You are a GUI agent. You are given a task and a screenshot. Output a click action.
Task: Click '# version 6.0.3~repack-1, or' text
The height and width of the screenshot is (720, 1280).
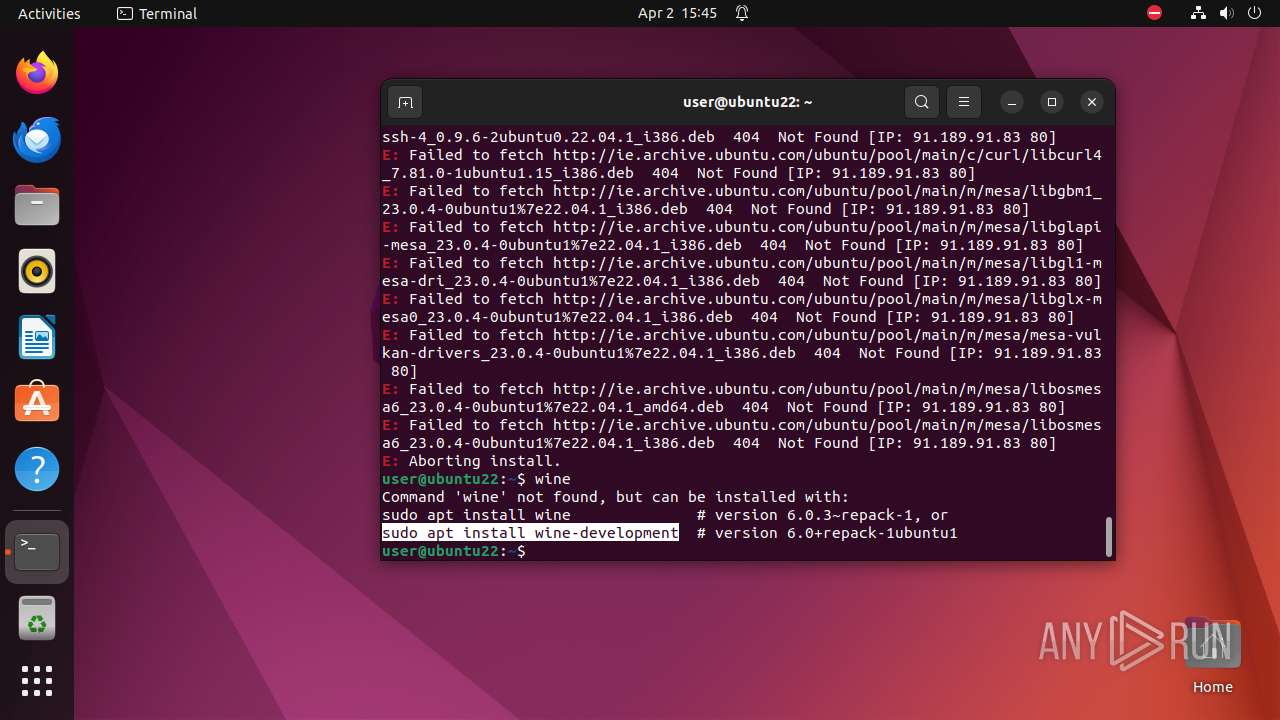[822, 515]
